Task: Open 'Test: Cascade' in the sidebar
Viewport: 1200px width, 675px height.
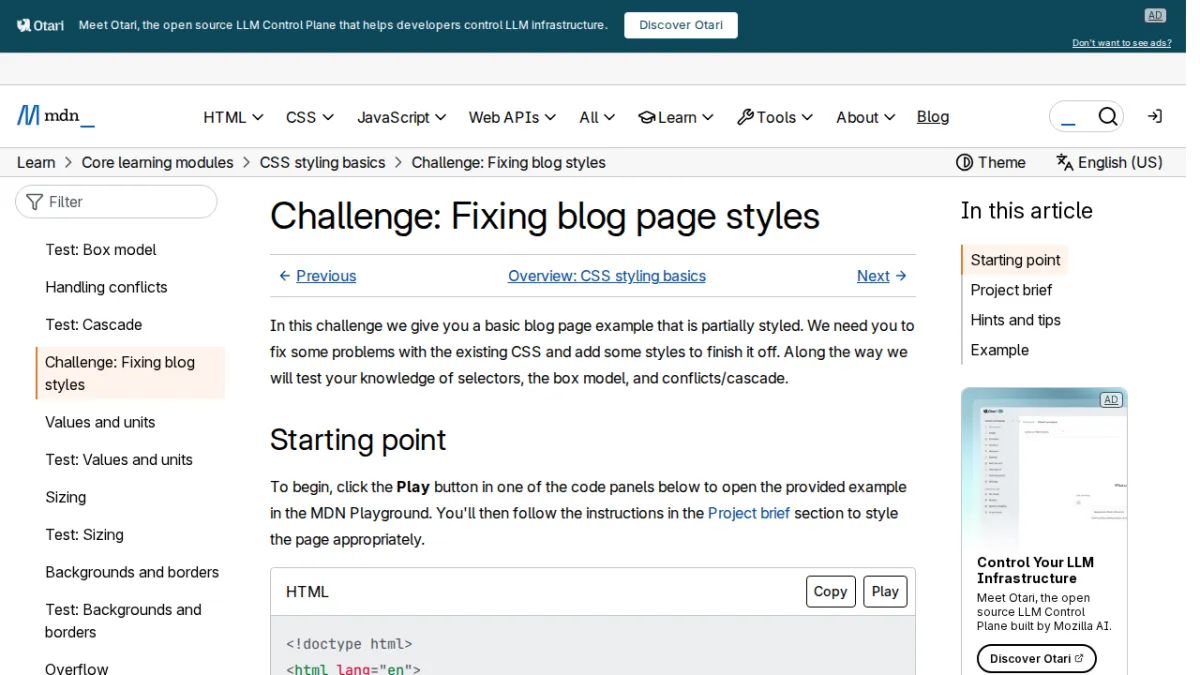Action: point(94,325)
